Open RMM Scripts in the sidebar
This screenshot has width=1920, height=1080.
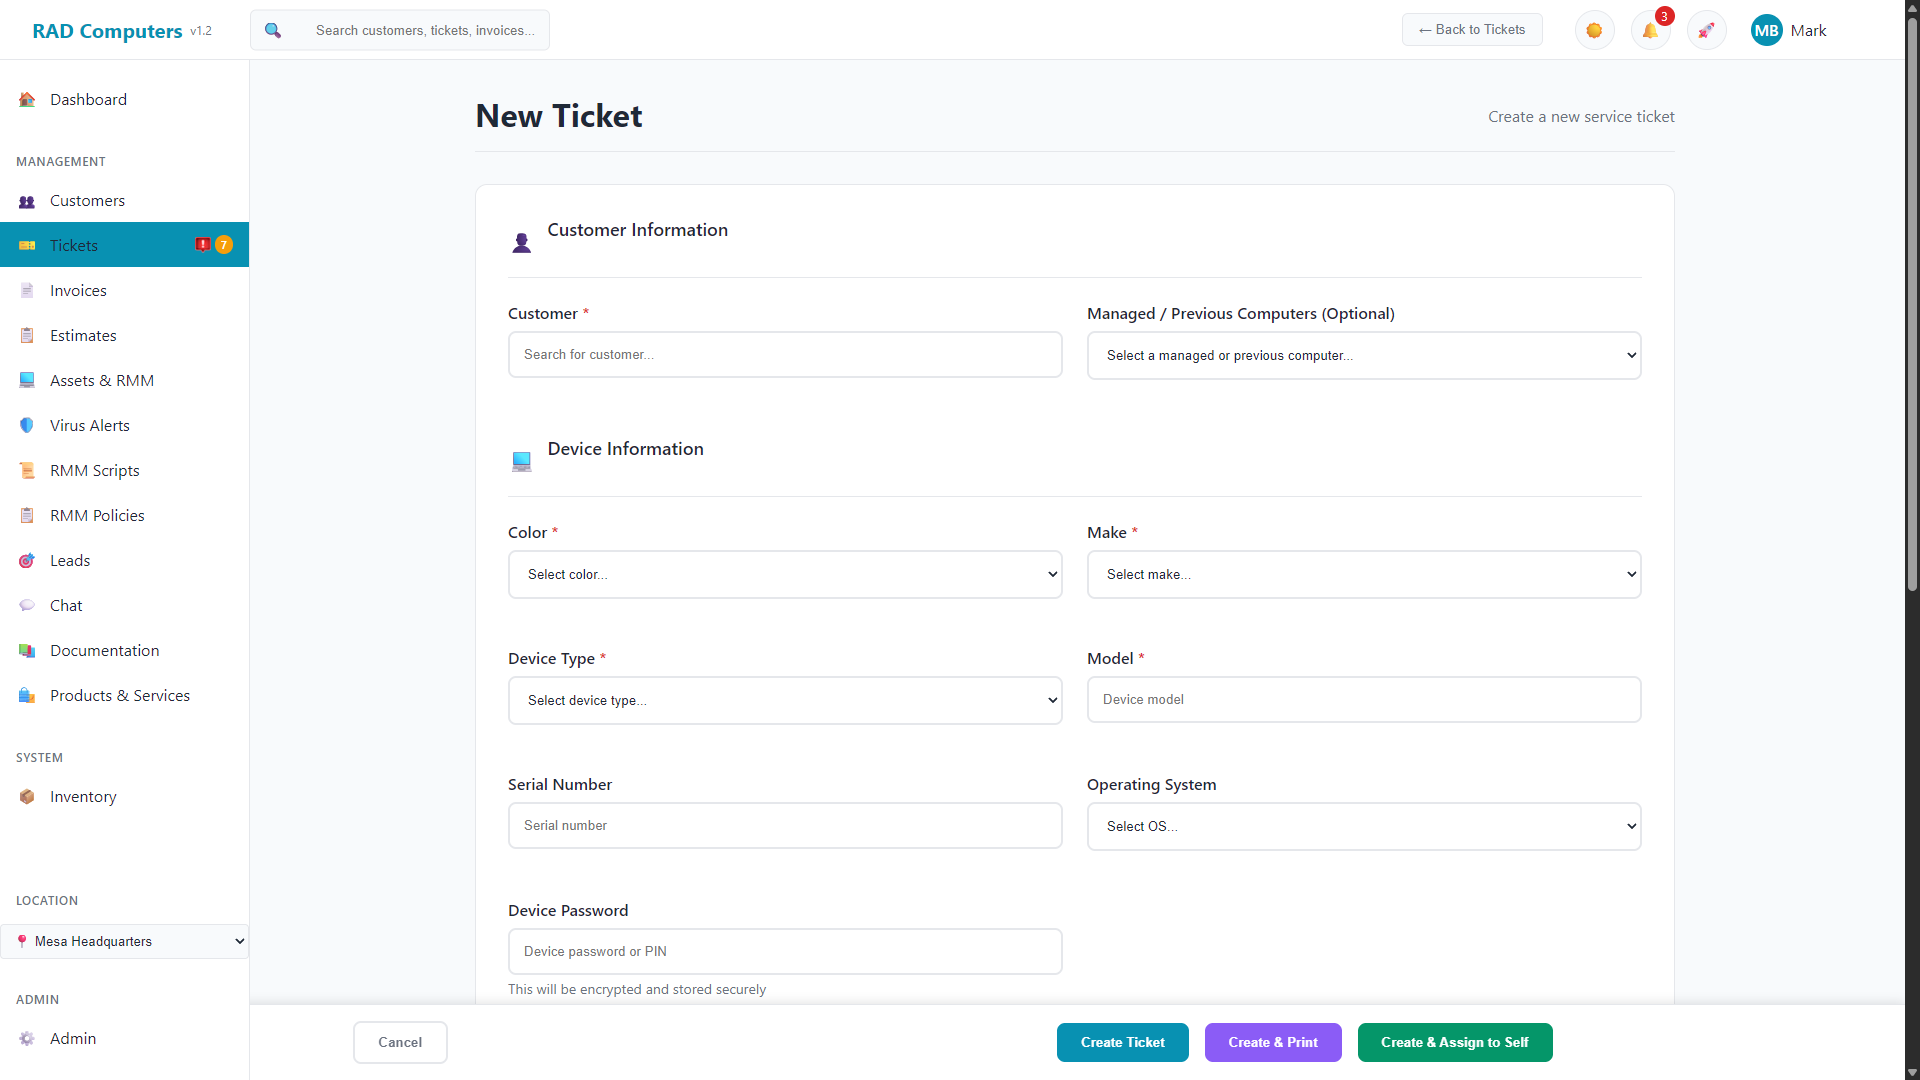click(94, 470)
